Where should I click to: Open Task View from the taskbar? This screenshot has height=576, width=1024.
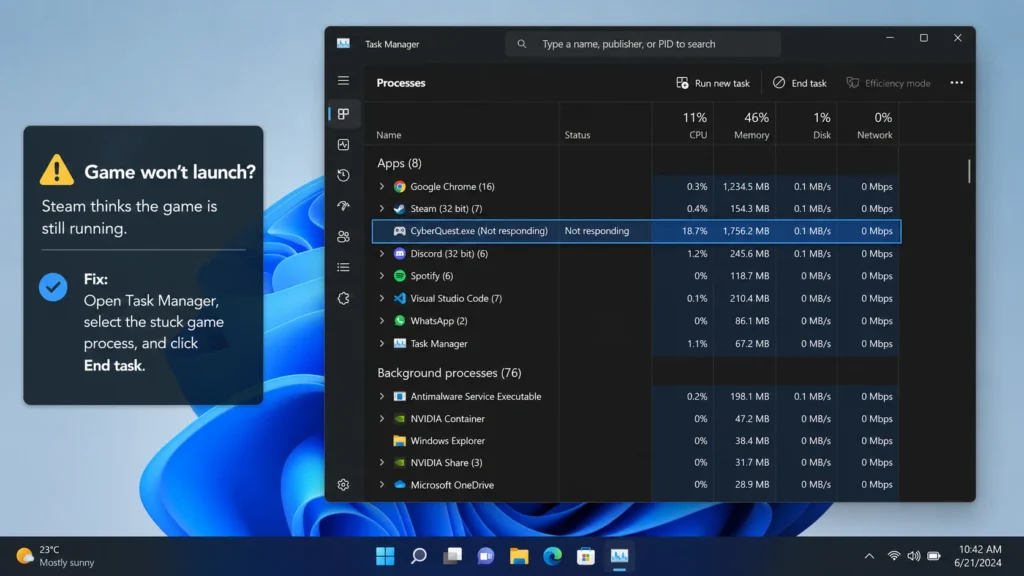click(452, 556)
